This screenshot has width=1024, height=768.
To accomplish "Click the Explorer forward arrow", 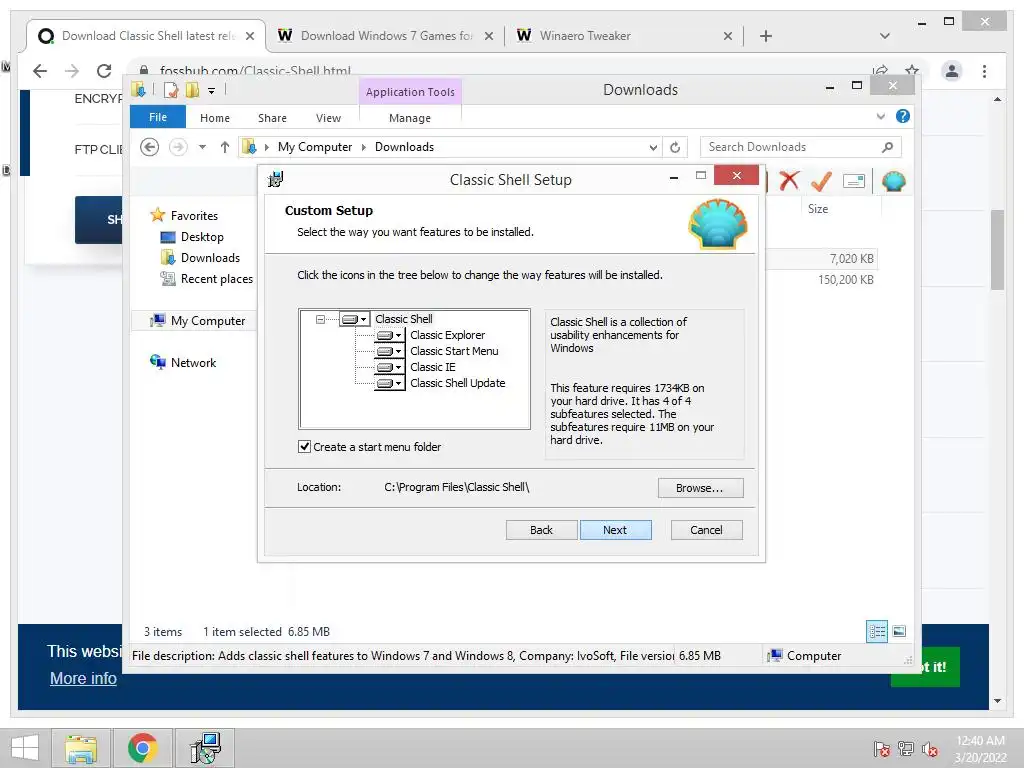I will pyautogui.click(x=178, y=148).
